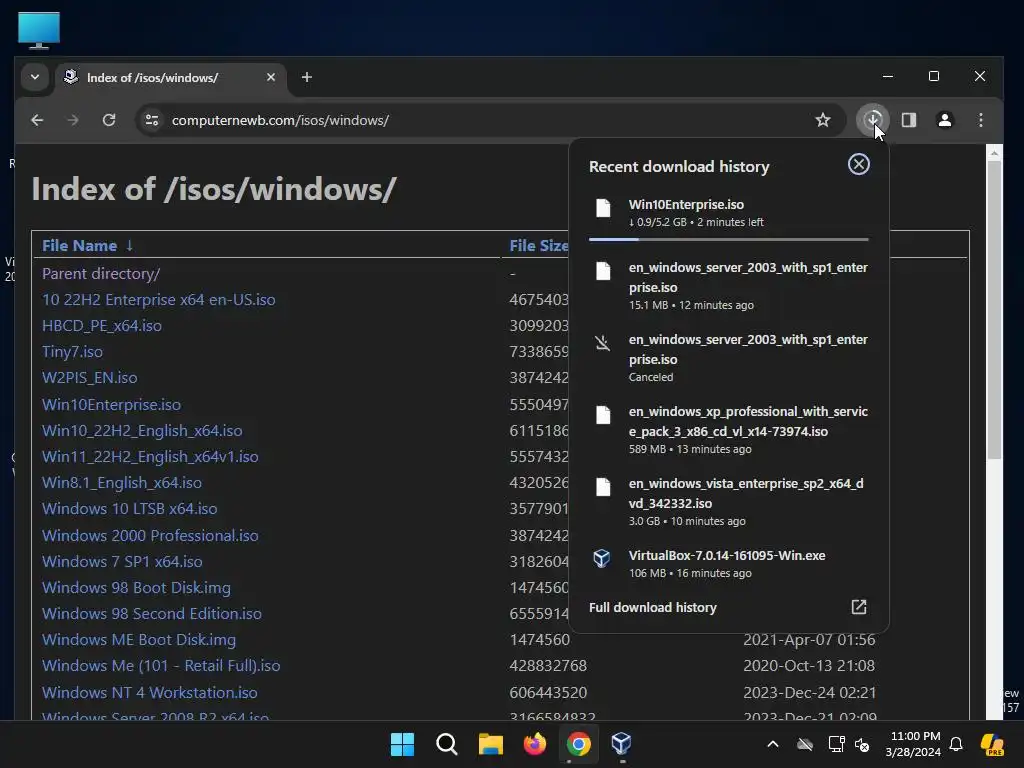
Task: Click the Win10Enterprise.iso page link
Action: 112,405
